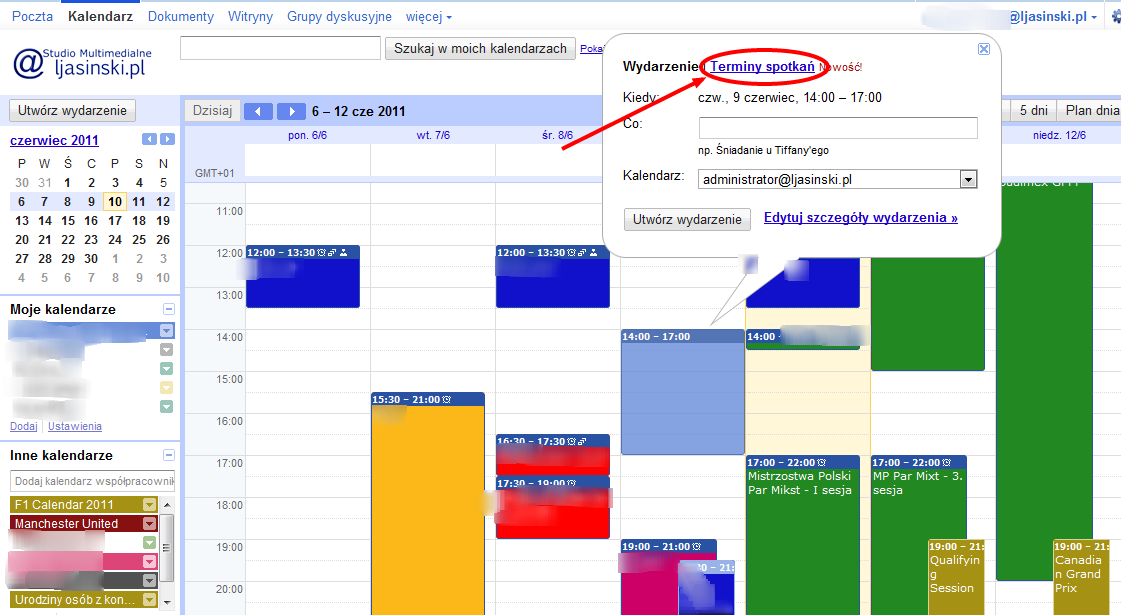Open the orange 15:30 – 21:00 event

(428, 503)
